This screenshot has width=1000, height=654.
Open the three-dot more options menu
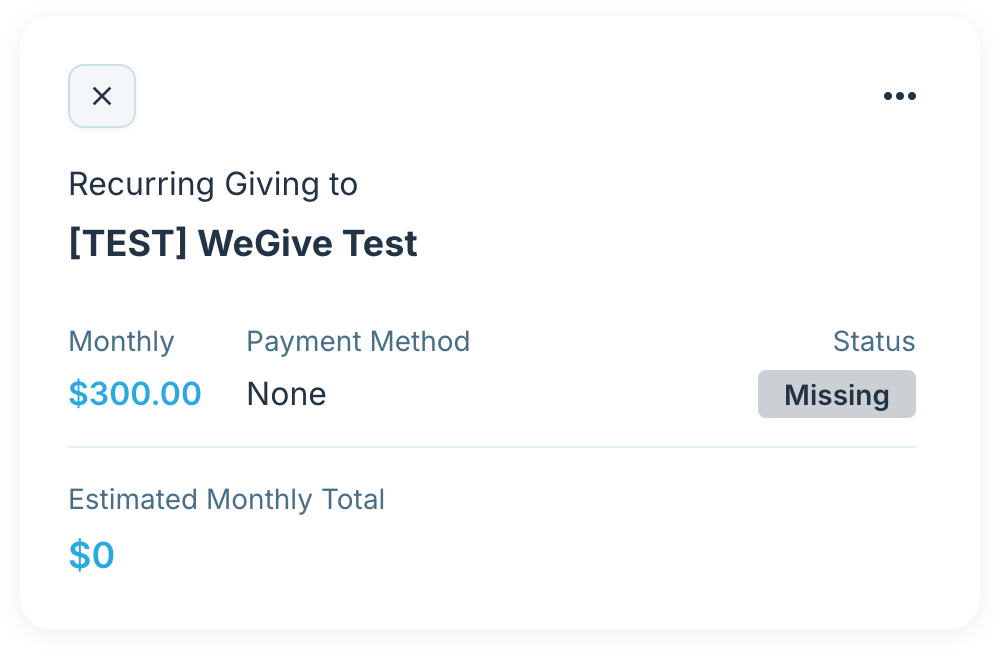899,96
